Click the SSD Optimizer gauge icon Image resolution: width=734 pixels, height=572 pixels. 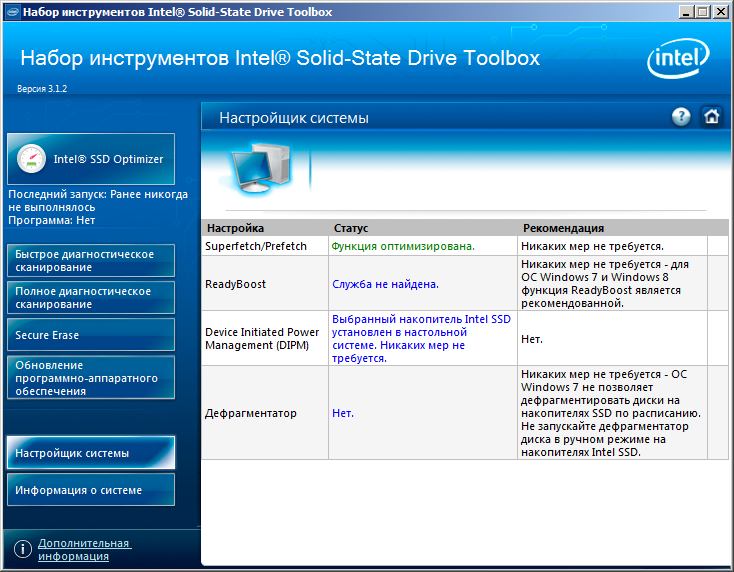(x=31, y=159)
